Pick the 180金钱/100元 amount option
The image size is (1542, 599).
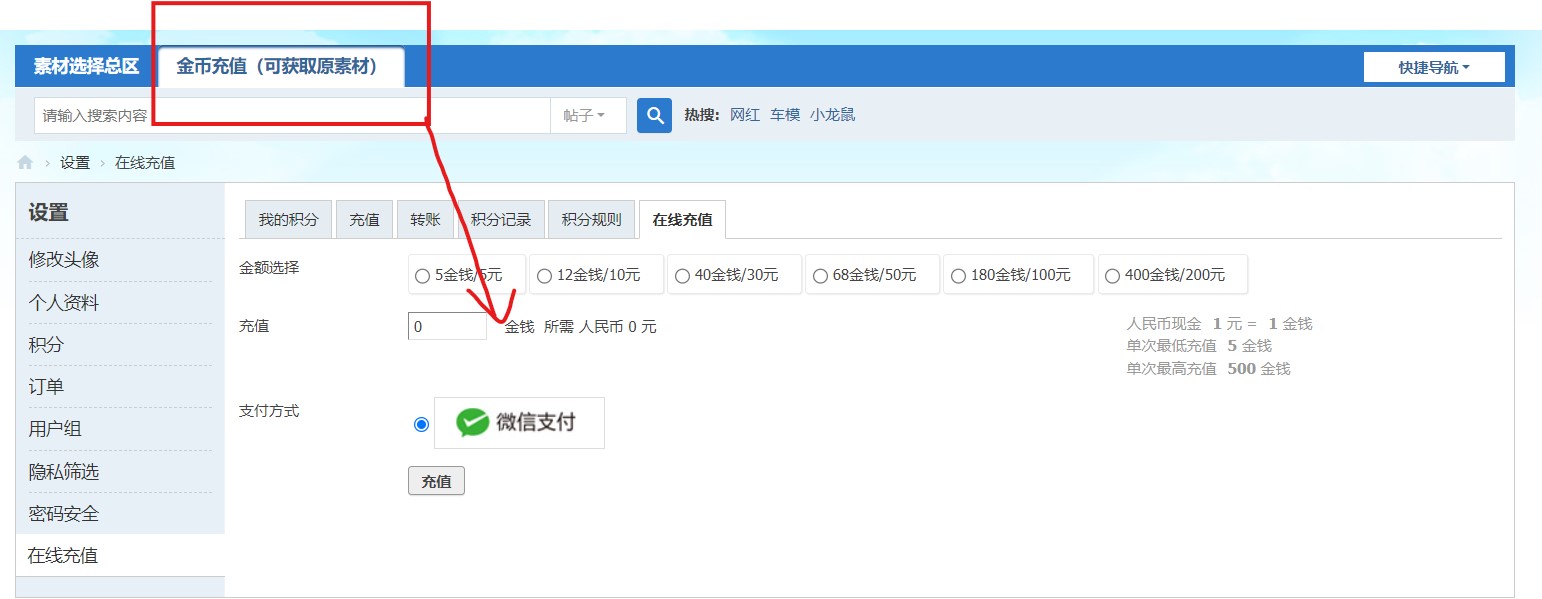pos(1018,275)
